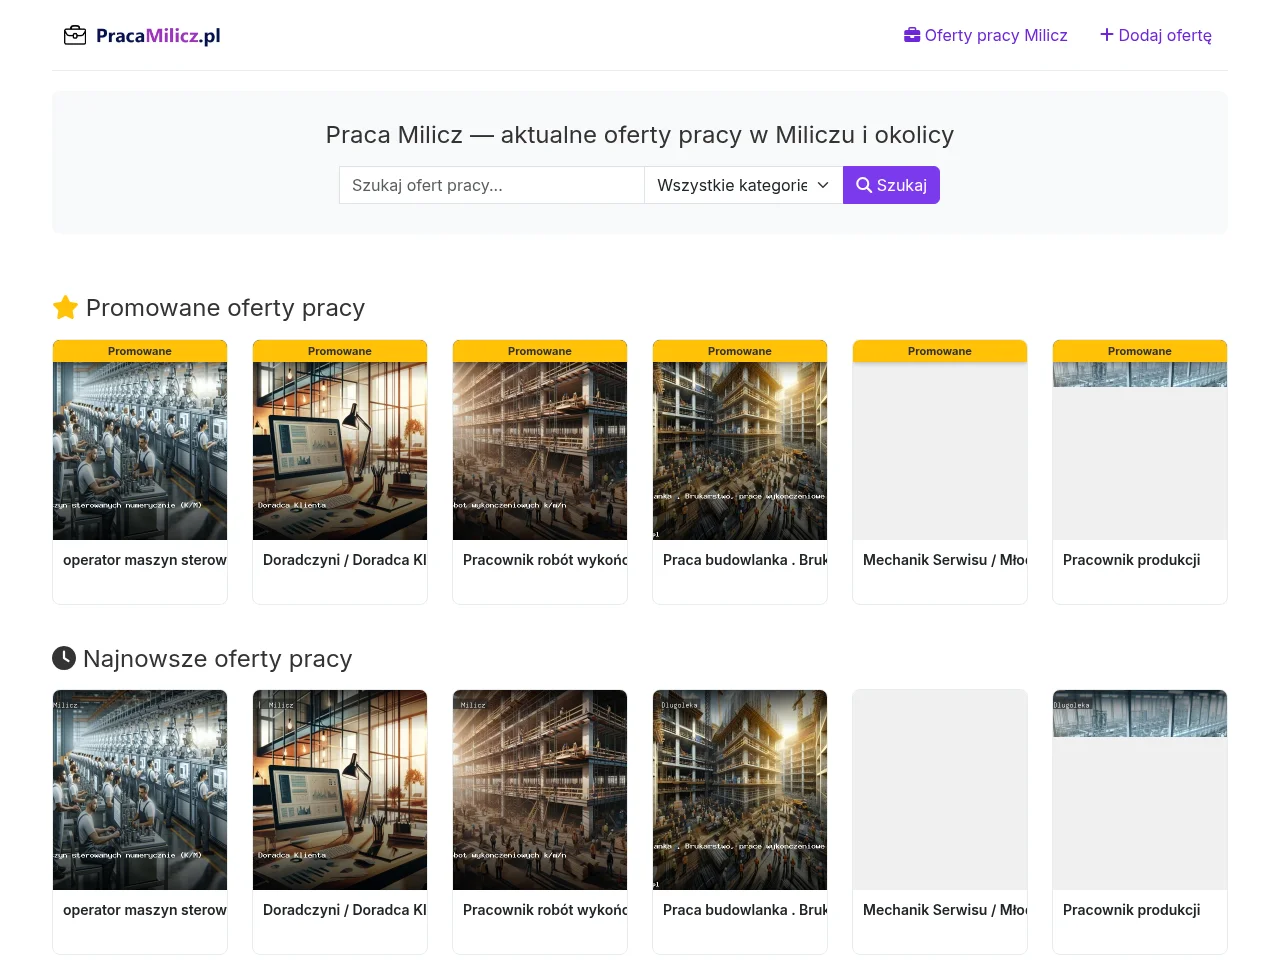Open the Wszystkie kategorie dropdown
1280x960 pixels.
click(x=744, y=185)
